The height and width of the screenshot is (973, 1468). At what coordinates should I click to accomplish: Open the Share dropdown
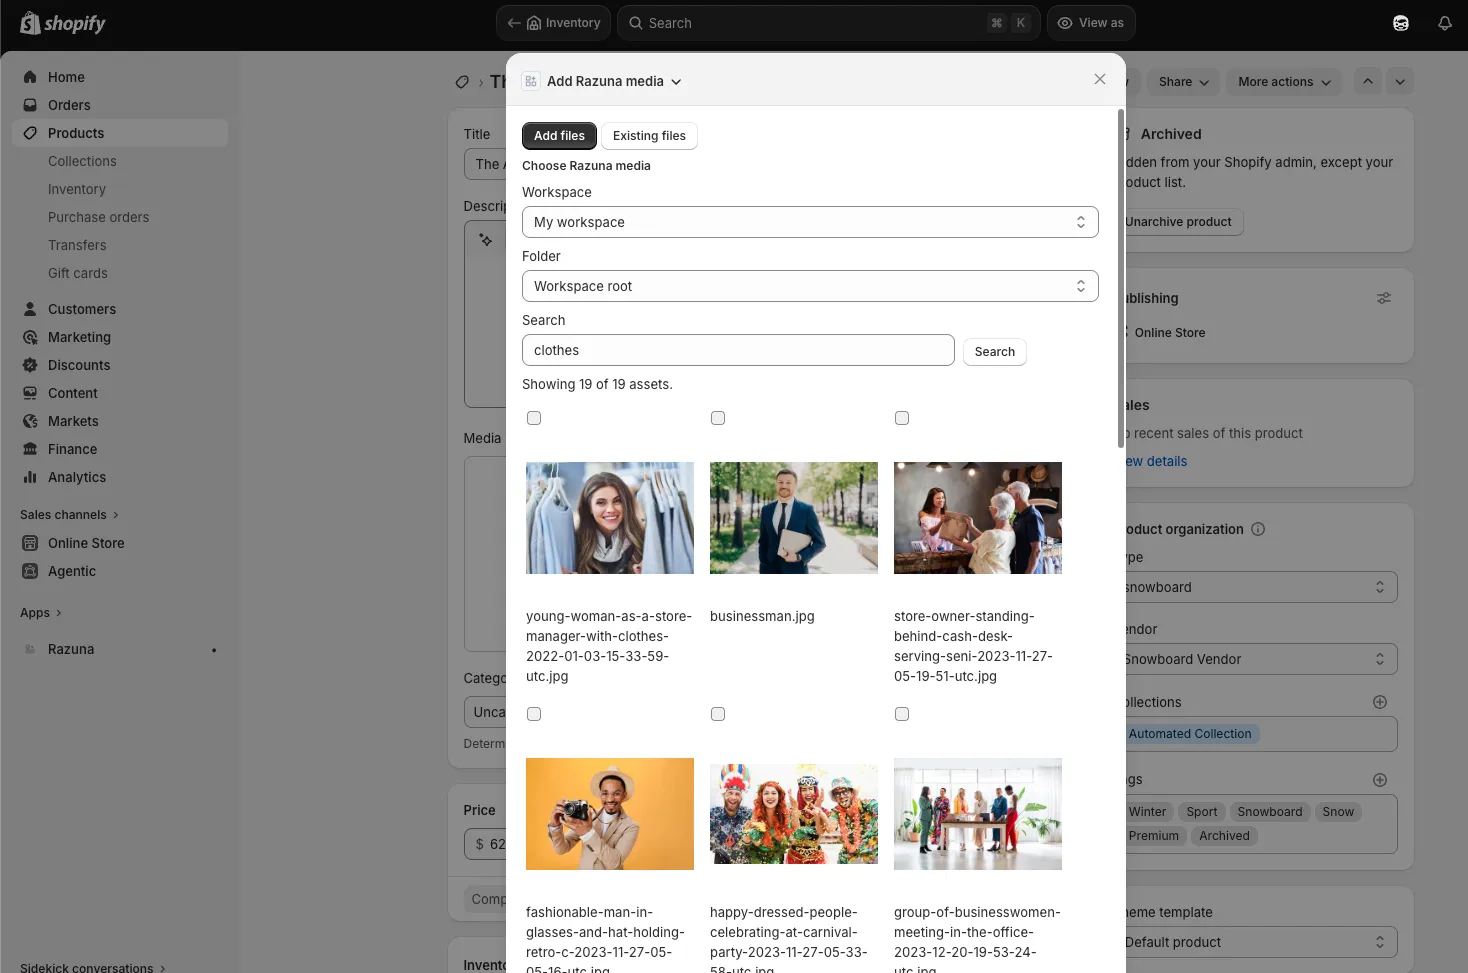coord(1184,82)
